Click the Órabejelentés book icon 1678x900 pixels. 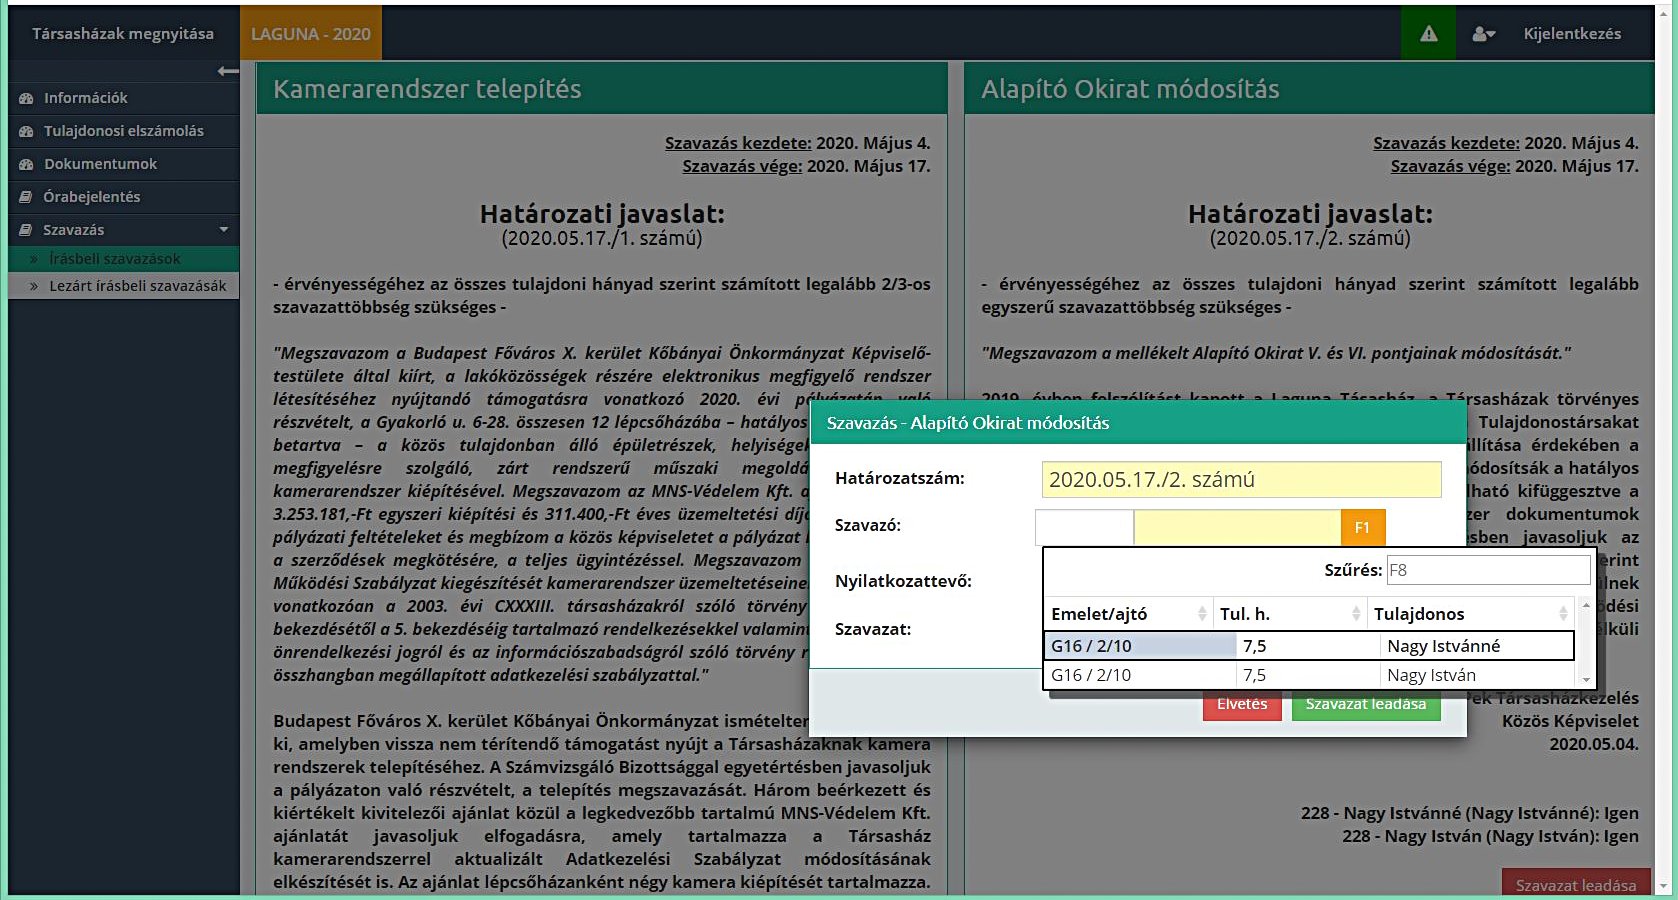(x=26, y=197)
